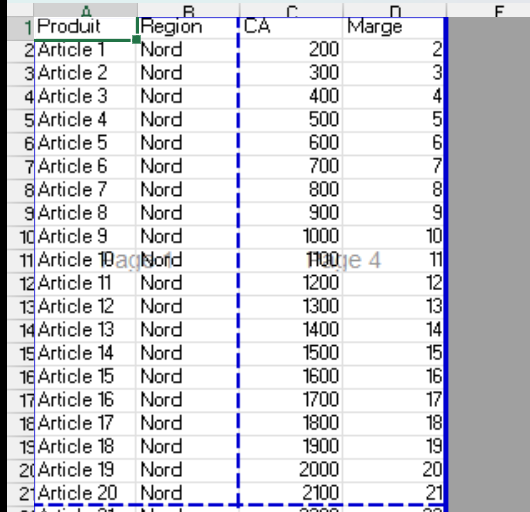Screen dimensions: 530x512
Task: Click CA value 400
Action: coord(291,97)
